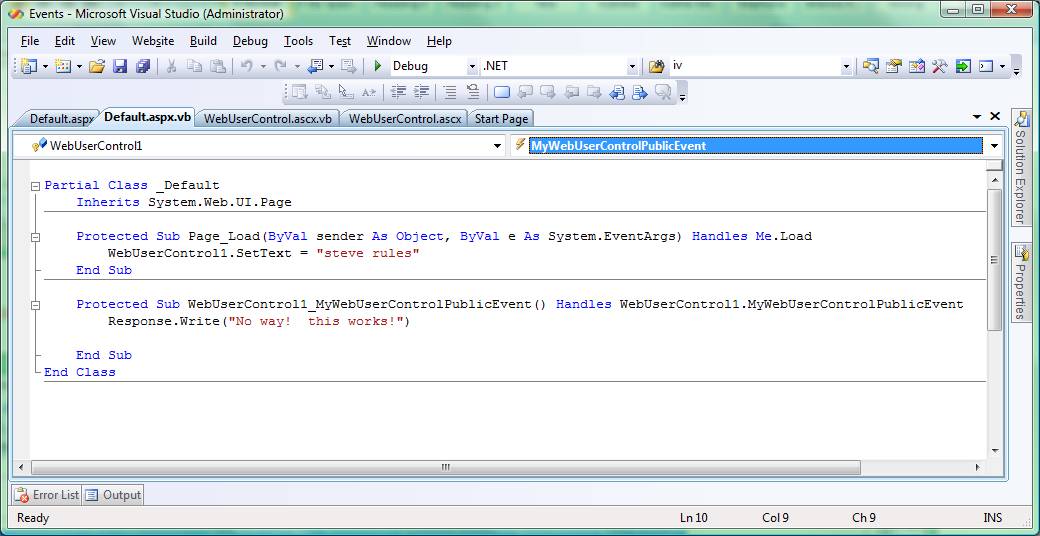Start debugging with the green play icon
The height and width of the screenshot is (536, 1040).
[378, 66]
